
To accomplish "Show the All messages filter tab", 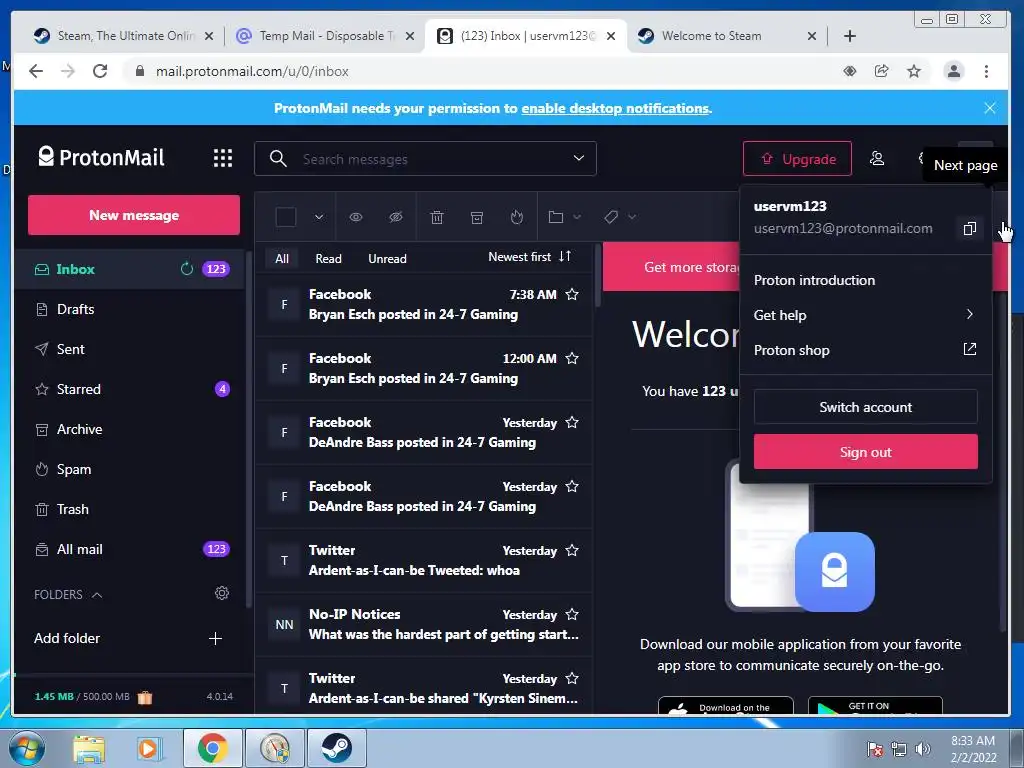I will tap(282, 259).
